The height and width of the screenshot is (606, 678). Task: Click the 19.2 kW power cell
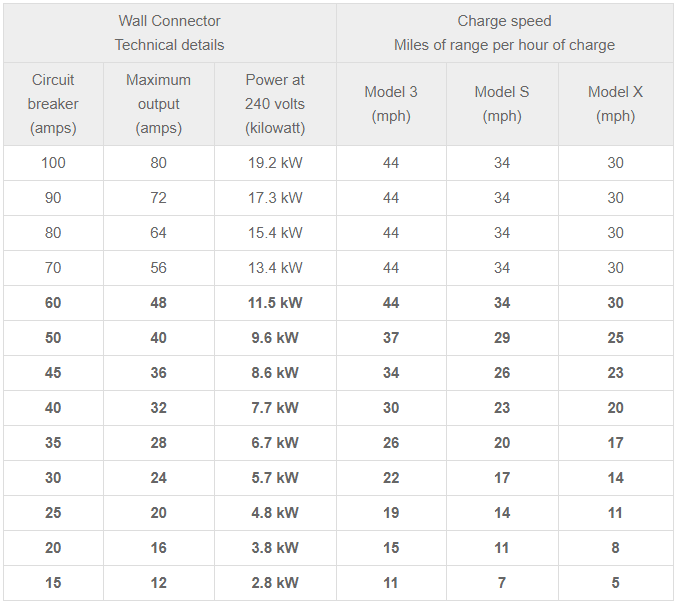pos(275,163)
